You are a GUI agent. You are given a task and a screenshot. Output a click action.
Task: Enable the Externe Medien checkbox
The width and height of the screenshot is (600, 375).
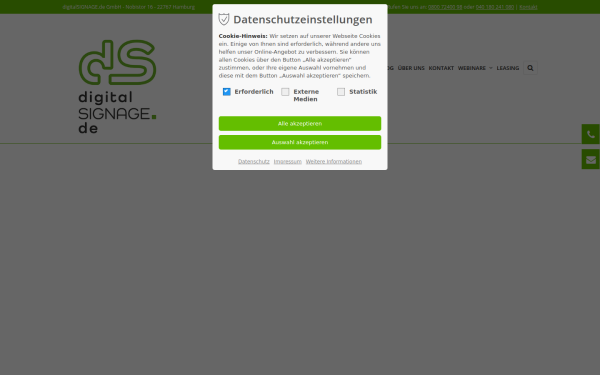click(285, 92)
